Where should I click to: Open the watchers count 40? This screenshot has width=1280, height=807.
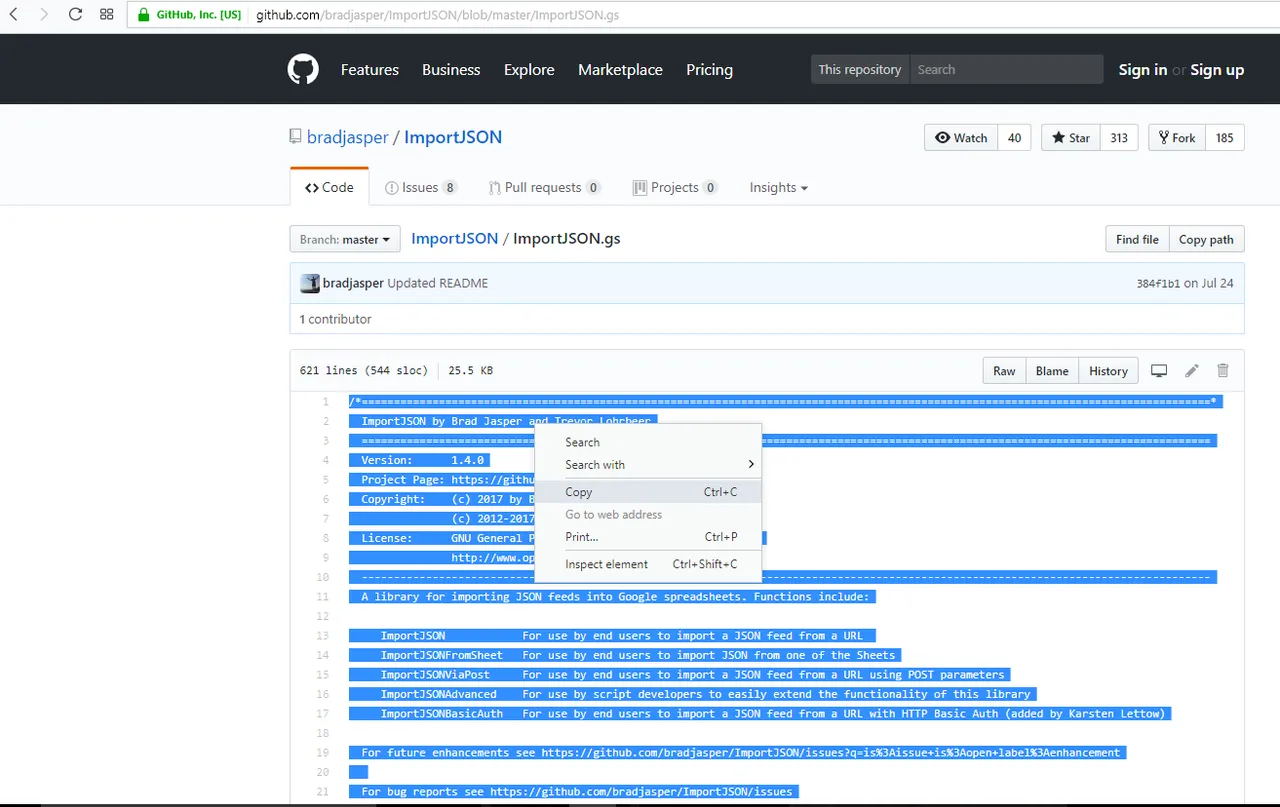coord(1014,138)
